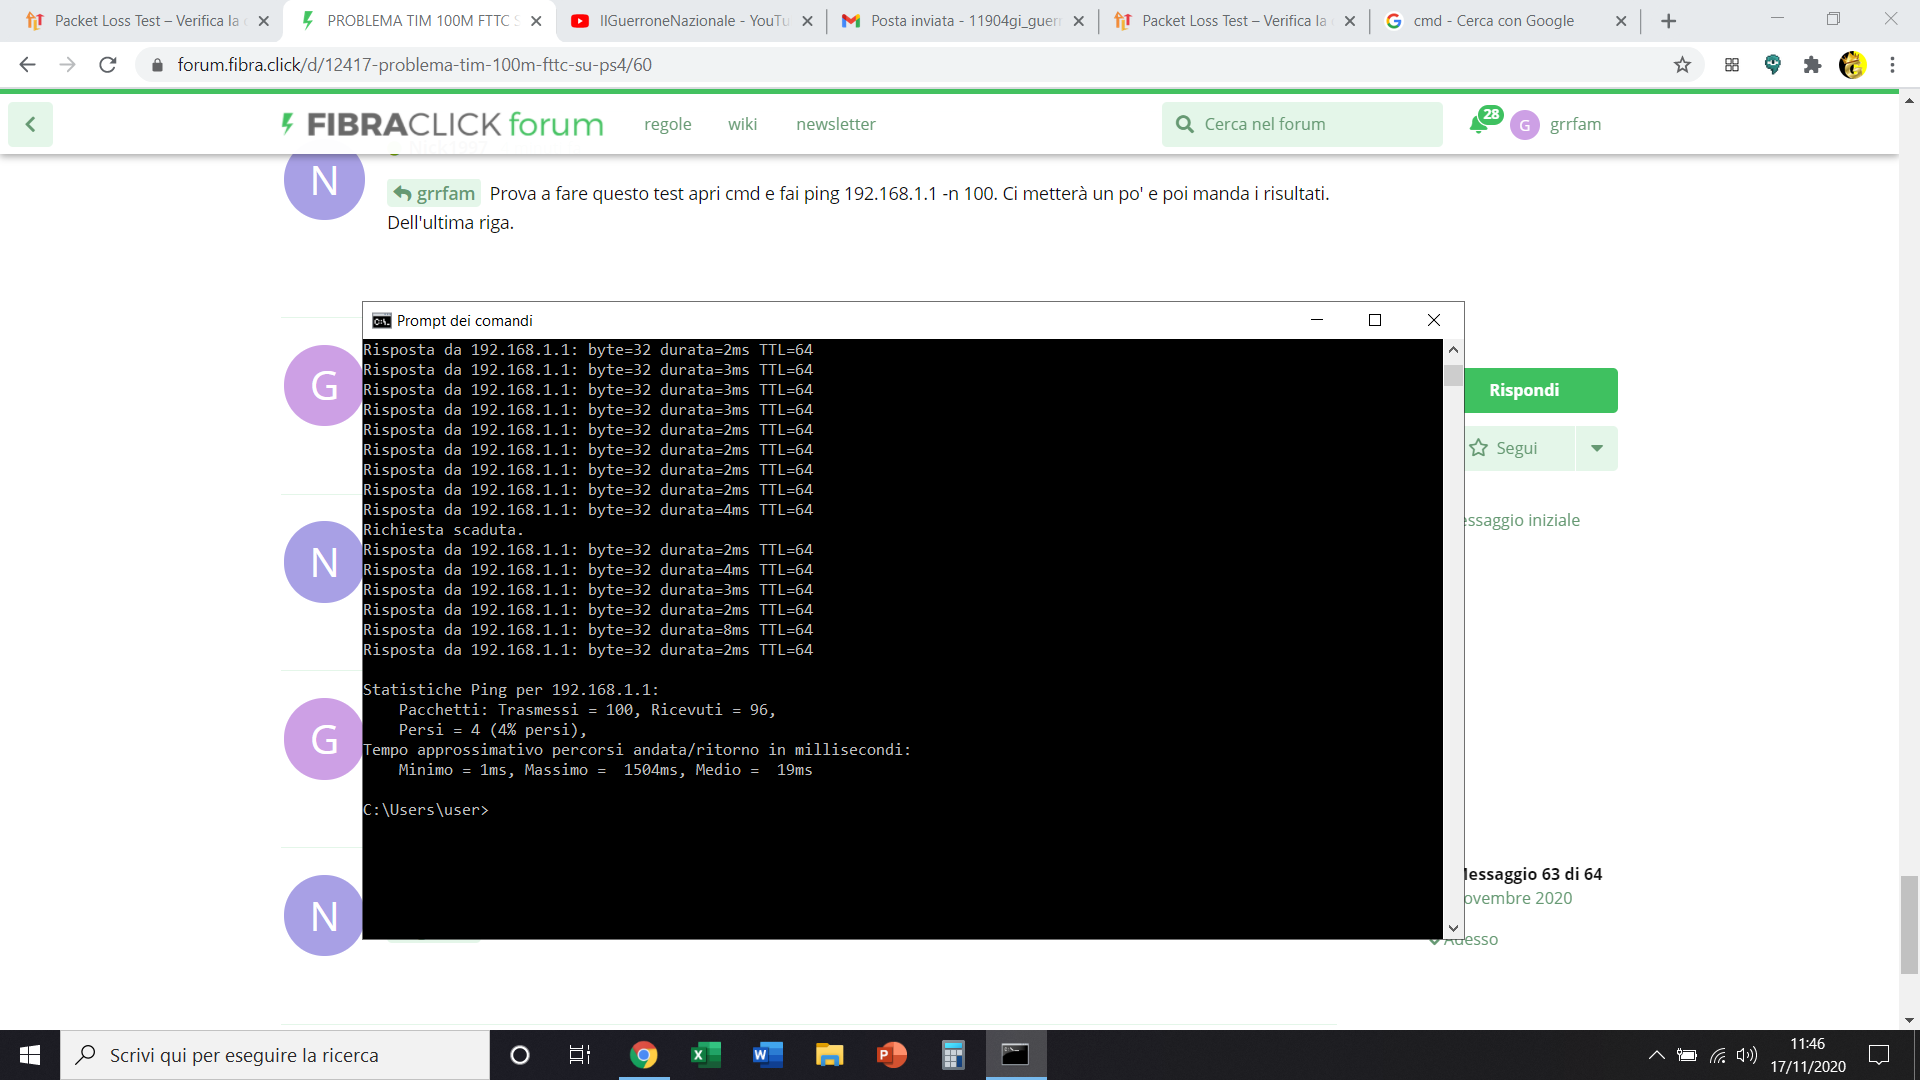Open the wiki menu item
Screen dimensions: 1920x1080
743,124
